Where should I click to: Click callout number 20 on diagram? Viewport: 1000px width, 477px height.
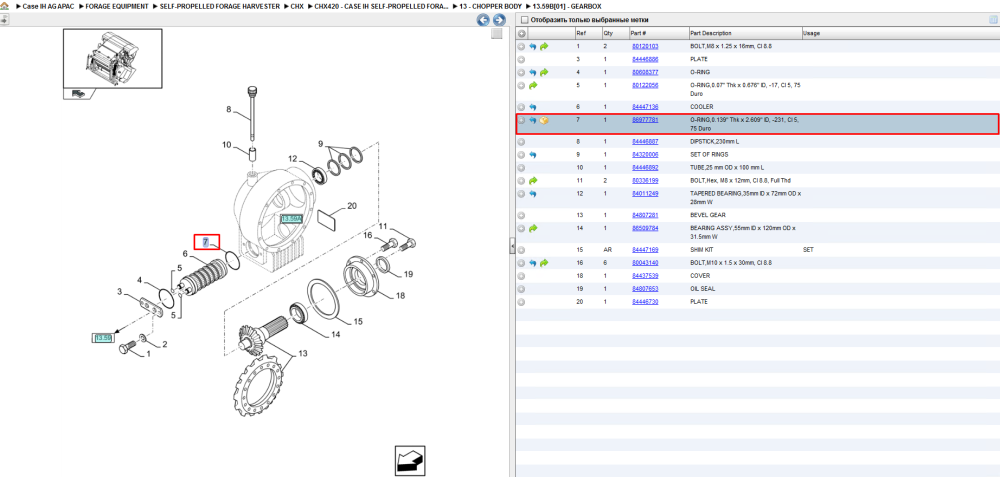pyautogui.click(x=352, y=206)
